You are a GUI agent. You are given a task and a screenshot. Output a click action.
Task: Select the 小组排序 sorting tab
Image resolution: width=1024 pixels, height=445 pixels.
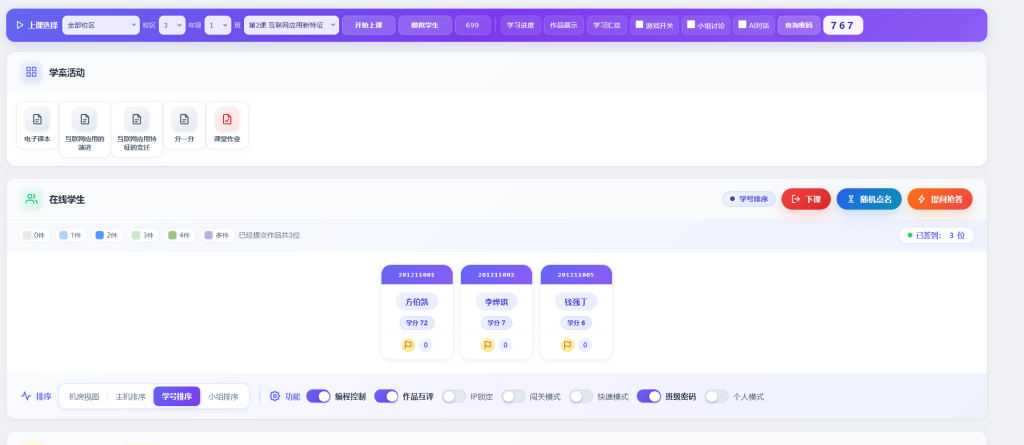pos(223,396)
